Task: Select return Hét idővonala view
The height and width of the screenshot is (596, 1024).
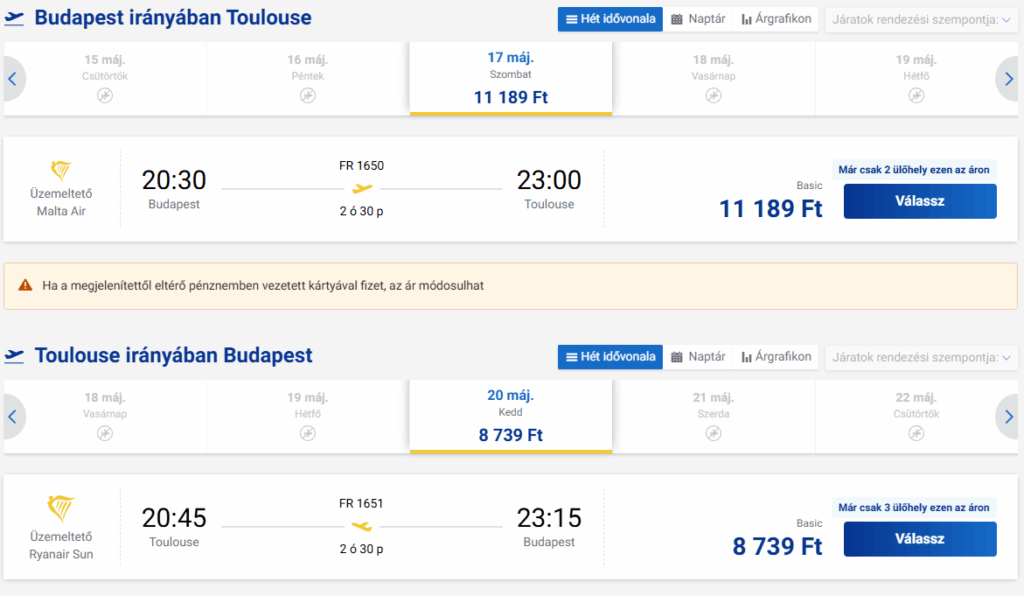Action: pos(610,357)
